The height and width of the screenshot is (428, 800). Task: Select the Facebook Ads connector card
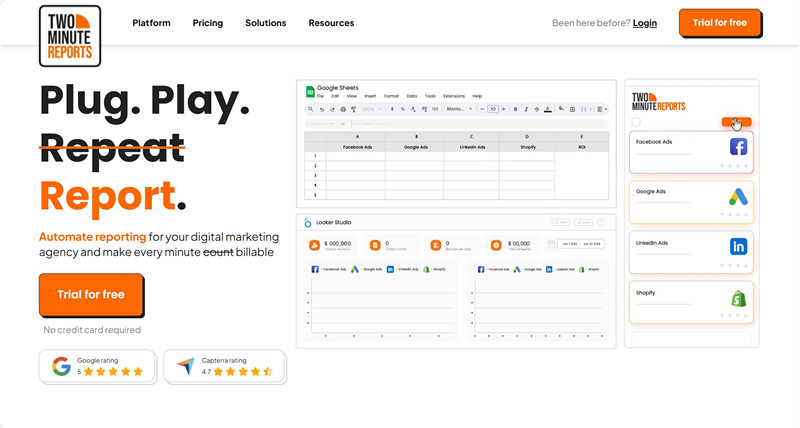[x=691, y=152]
